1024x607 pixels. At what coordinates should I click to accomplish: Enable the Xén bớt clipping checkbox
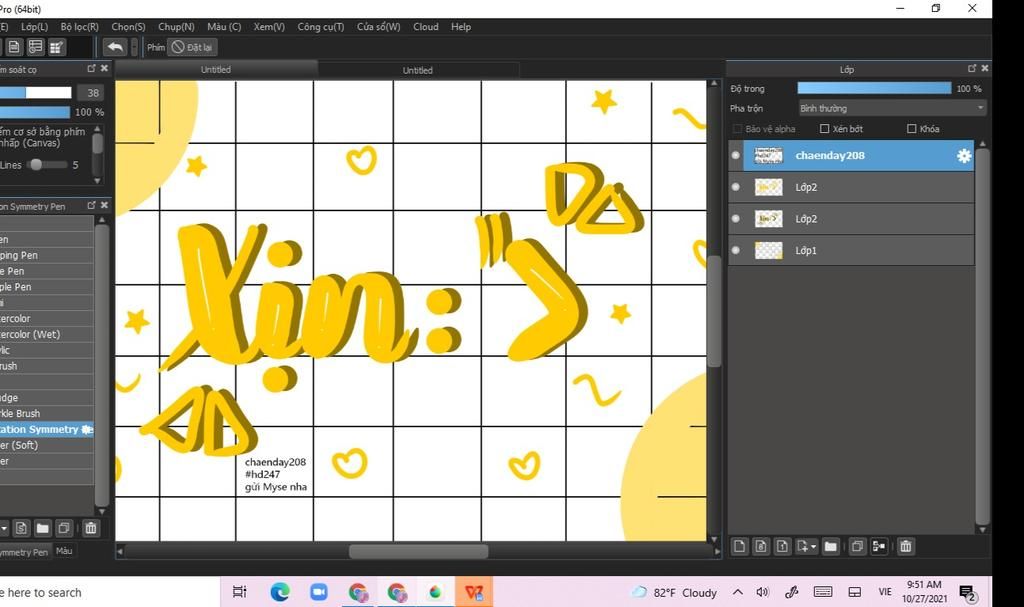(x=824, y=129)
